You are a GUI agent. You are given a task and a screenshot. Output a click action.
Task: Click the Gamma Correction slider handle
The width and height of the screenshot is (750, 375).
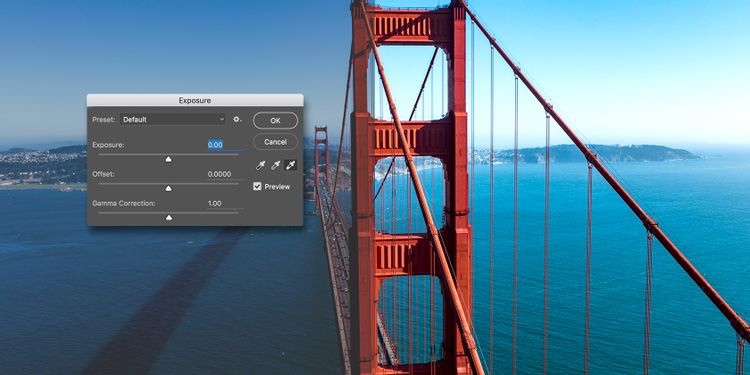click(x=168, y=218)
